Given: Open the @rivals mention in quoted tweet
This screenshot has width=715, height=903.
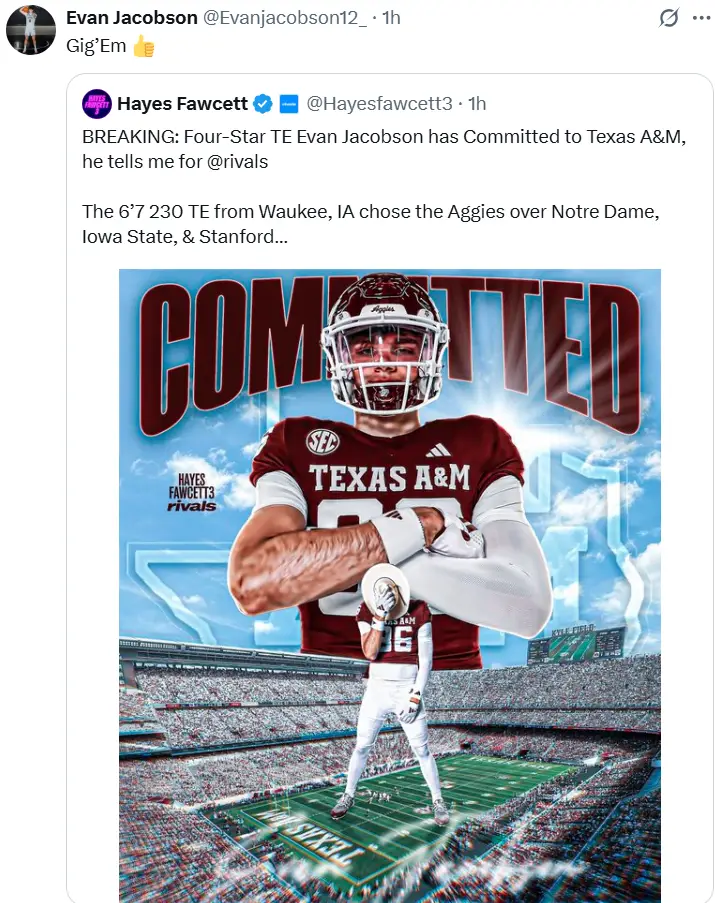Looking at the screenshot, I should 237,162.
